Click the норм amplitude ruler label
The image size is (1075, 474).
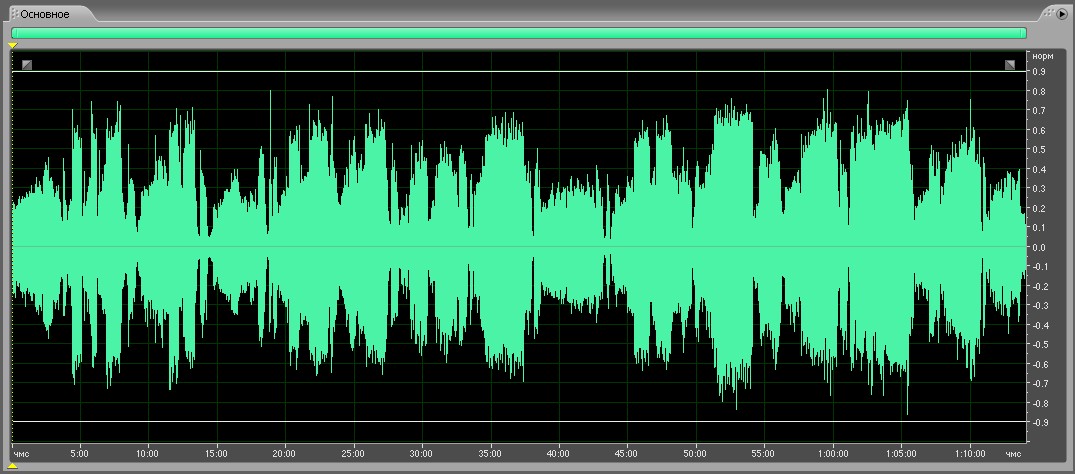pyautogui.click(x=1042, y=56)
